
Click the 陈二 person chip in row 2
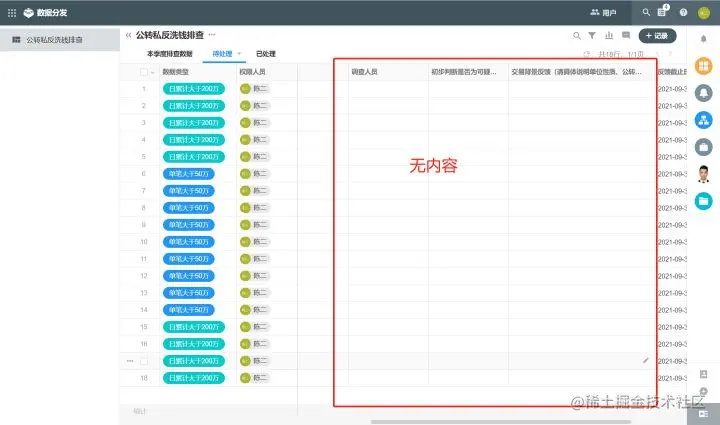click(255, 106)
